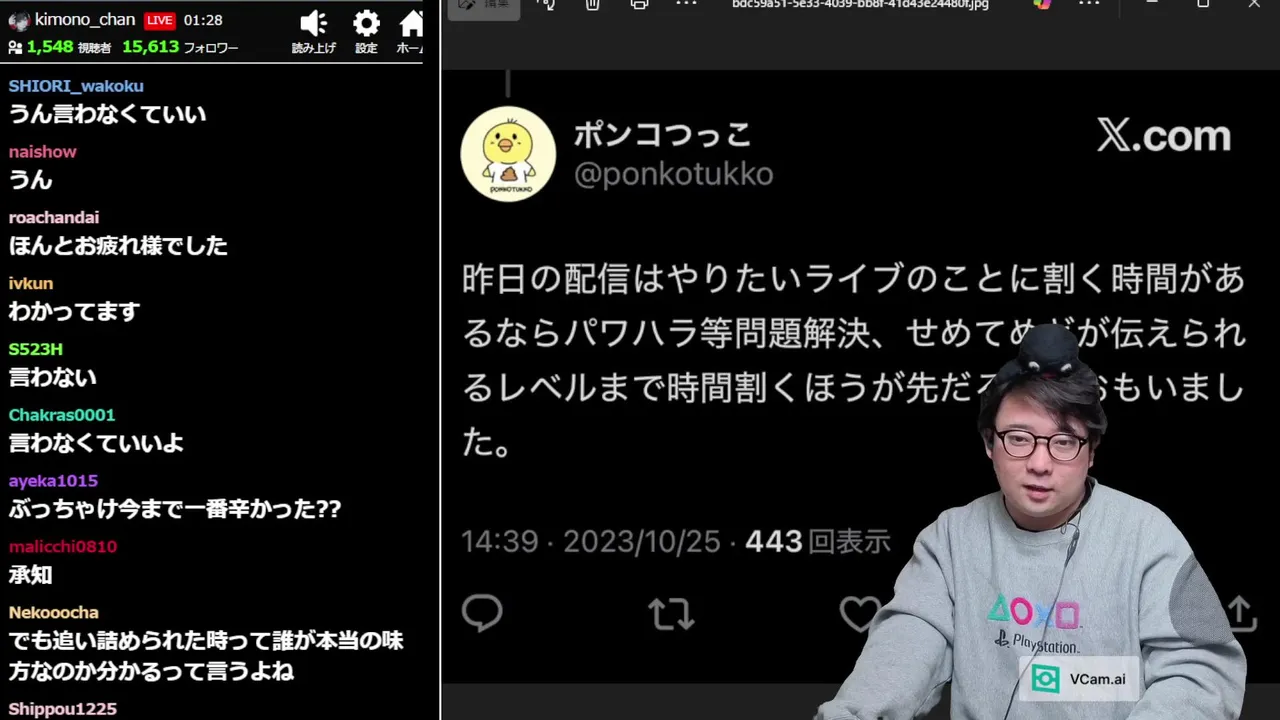The width and height of the screenshot is (1280, 720).
Task: Go to the ホーム house icon
Action: click(411, 24)
